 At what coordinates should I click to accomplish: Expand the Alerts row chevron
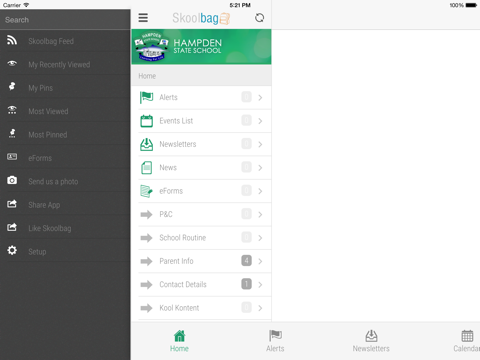tap(260, 98)
